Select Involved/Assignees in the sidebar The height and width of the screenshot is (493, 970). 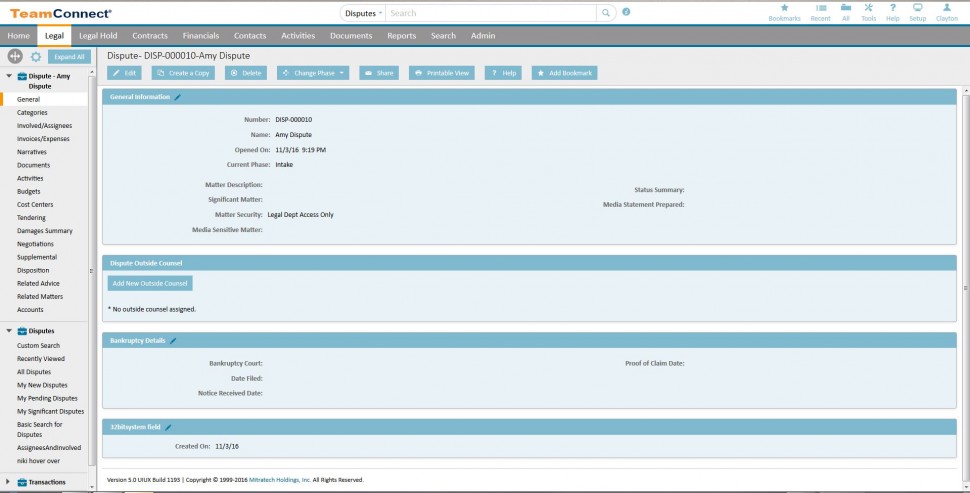(45, 126)
